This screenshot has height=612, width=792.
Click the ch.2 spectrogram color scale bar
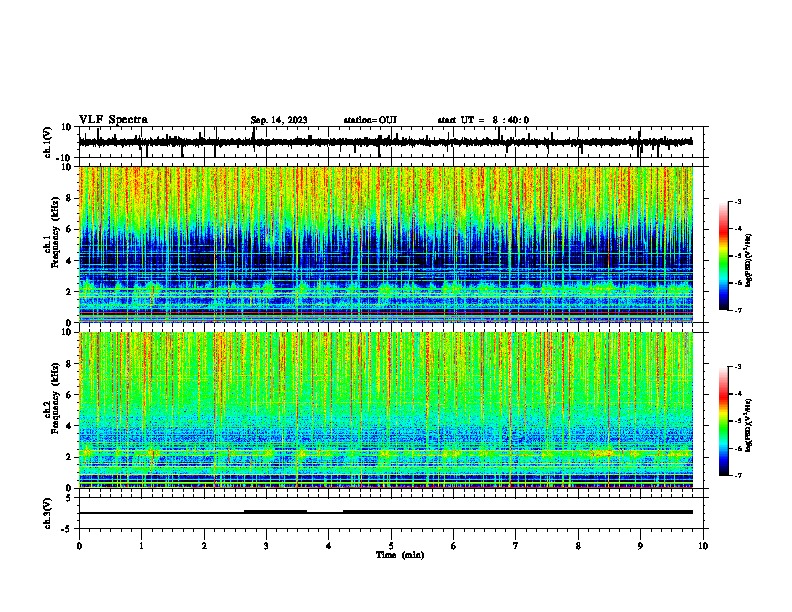[724, 421]
